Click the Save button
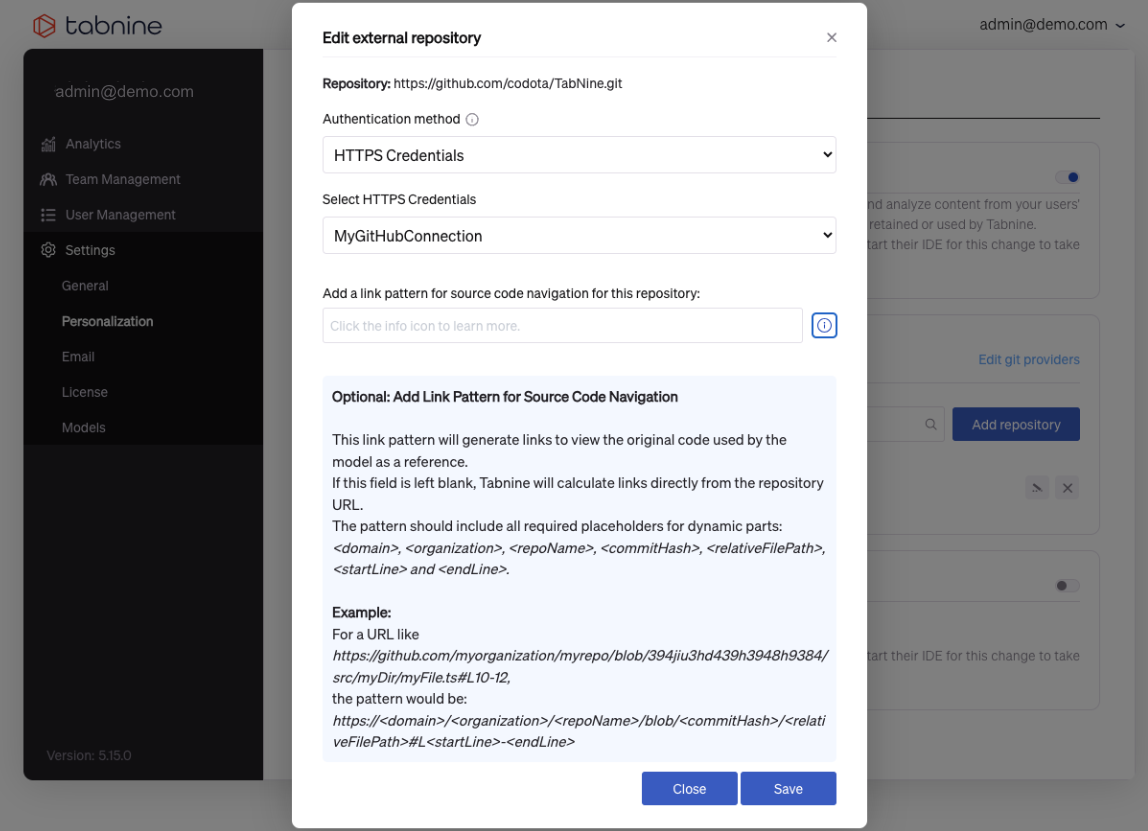This screenshot has height=831, width=1148. pyautogui.click(x=788, y=789)
